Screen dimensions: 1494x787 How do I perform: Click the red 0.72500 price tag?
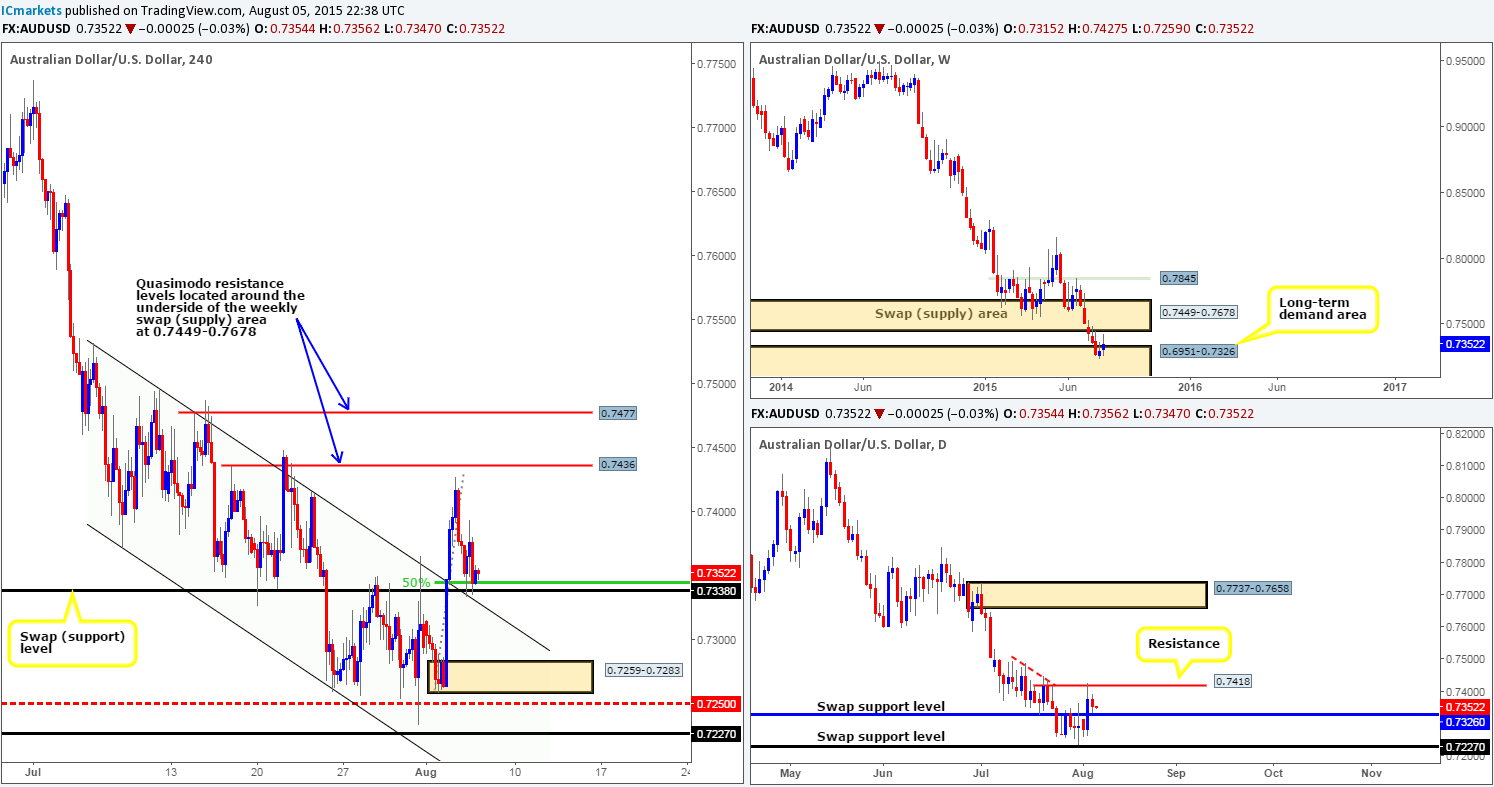716,704
